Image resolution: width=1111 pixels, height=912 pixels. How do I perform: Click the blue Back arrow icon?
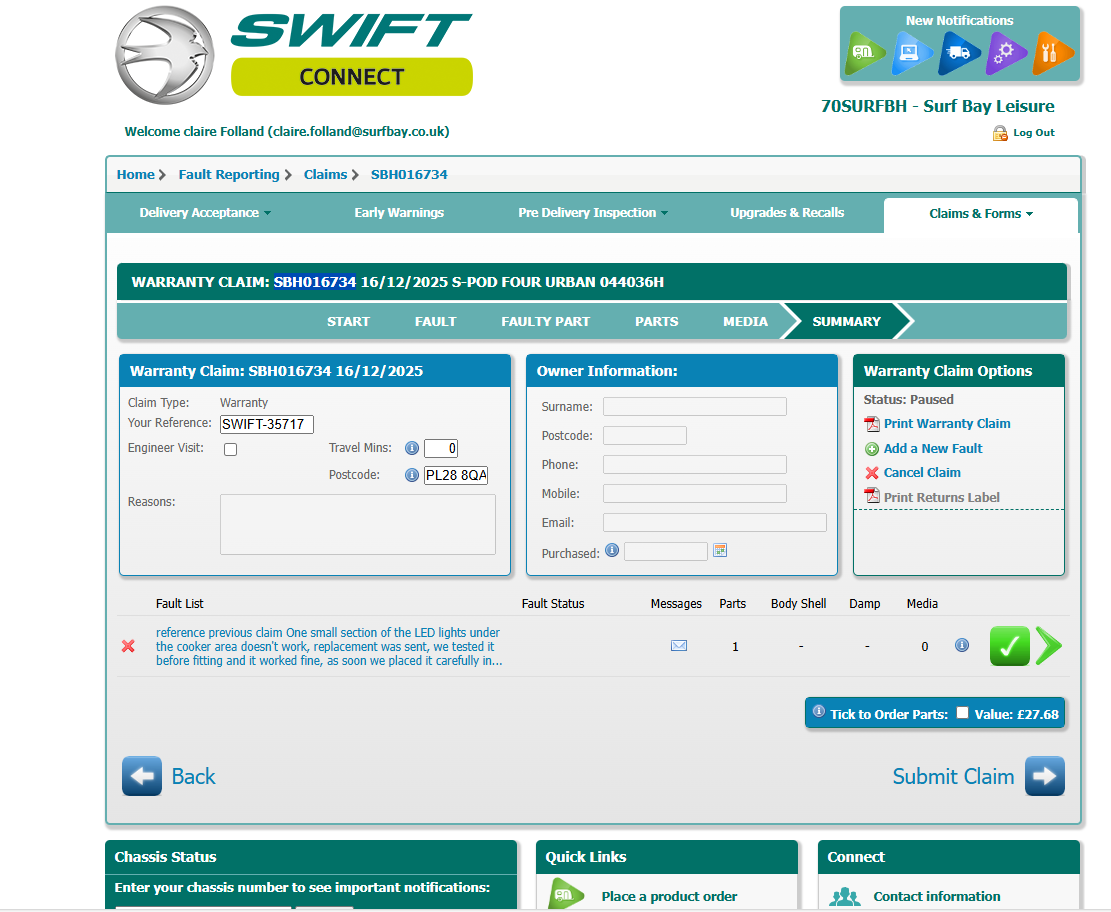(x=142, y=776)
